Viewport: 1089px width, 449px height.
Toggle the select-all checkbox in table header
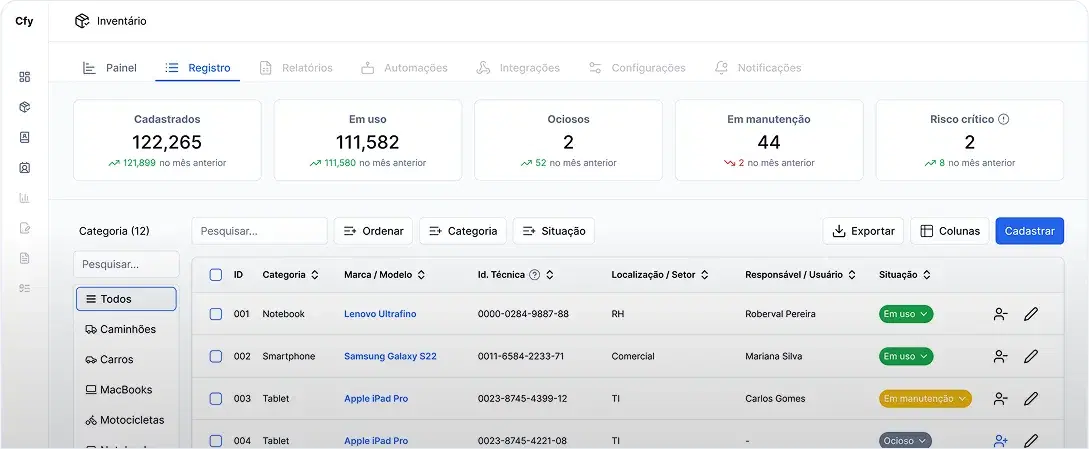(216, 275)
